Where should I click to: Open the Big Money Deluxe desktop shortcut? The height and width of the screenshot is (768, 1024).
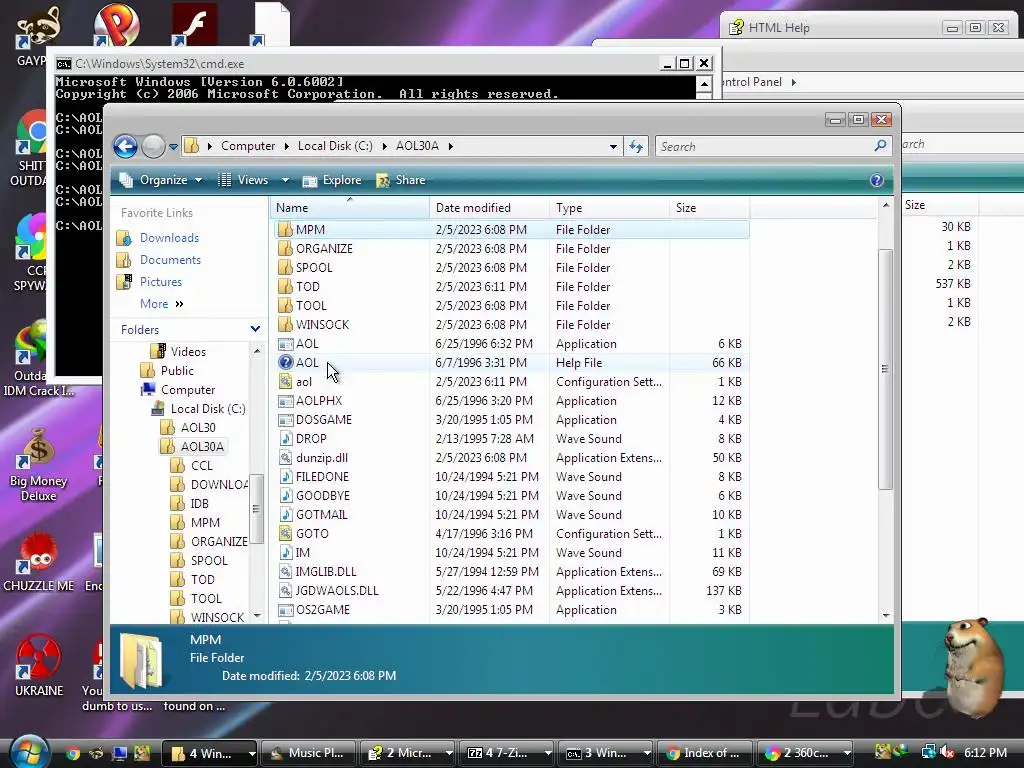[39, 464]
